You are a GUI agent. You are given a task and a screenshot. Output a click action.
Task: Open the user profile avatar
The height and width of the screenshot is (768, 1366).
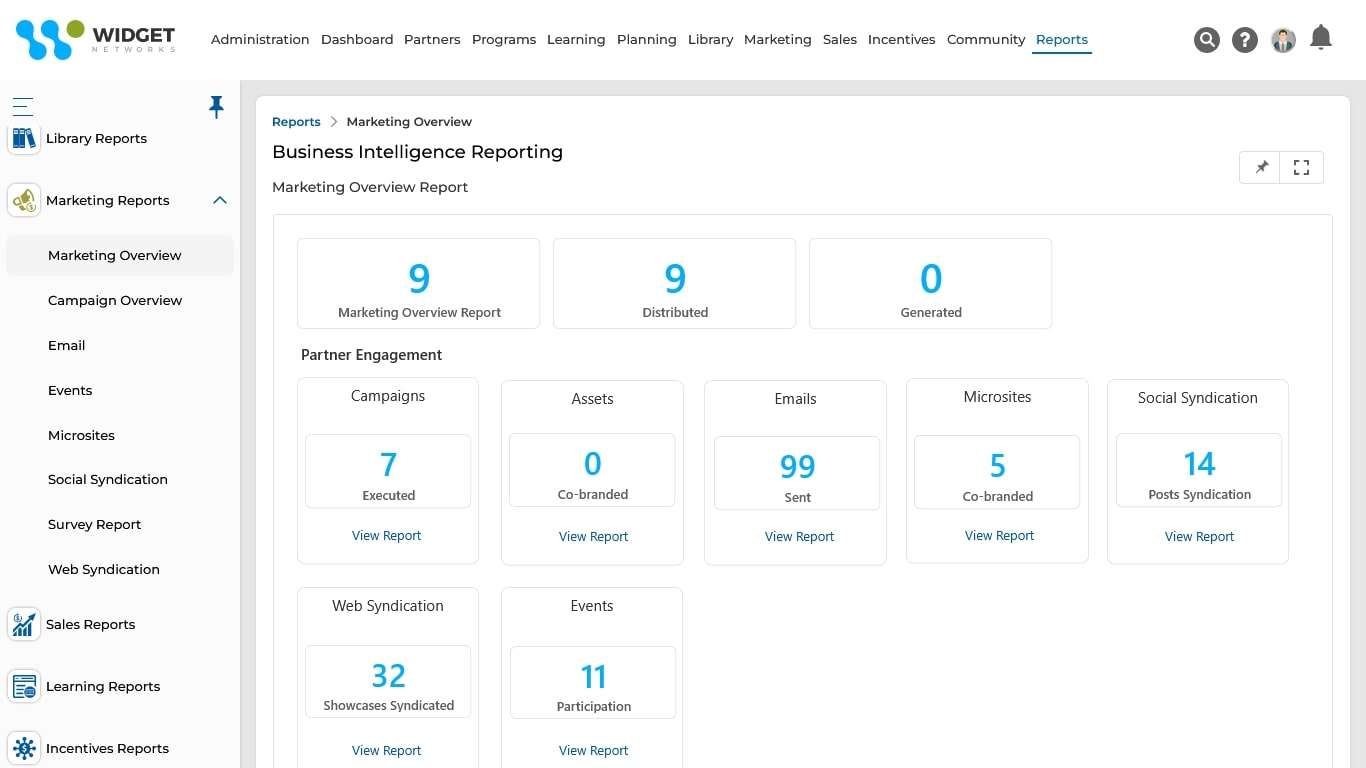click(x=1283, y=40)
